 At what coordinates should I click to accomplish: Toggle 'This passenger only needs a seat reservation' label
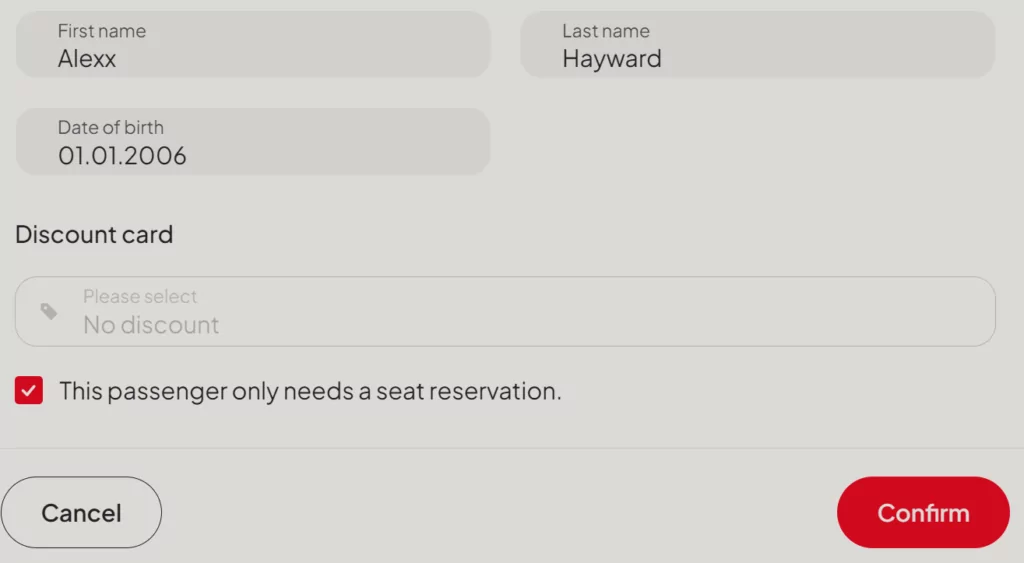[x=310, y=391]
